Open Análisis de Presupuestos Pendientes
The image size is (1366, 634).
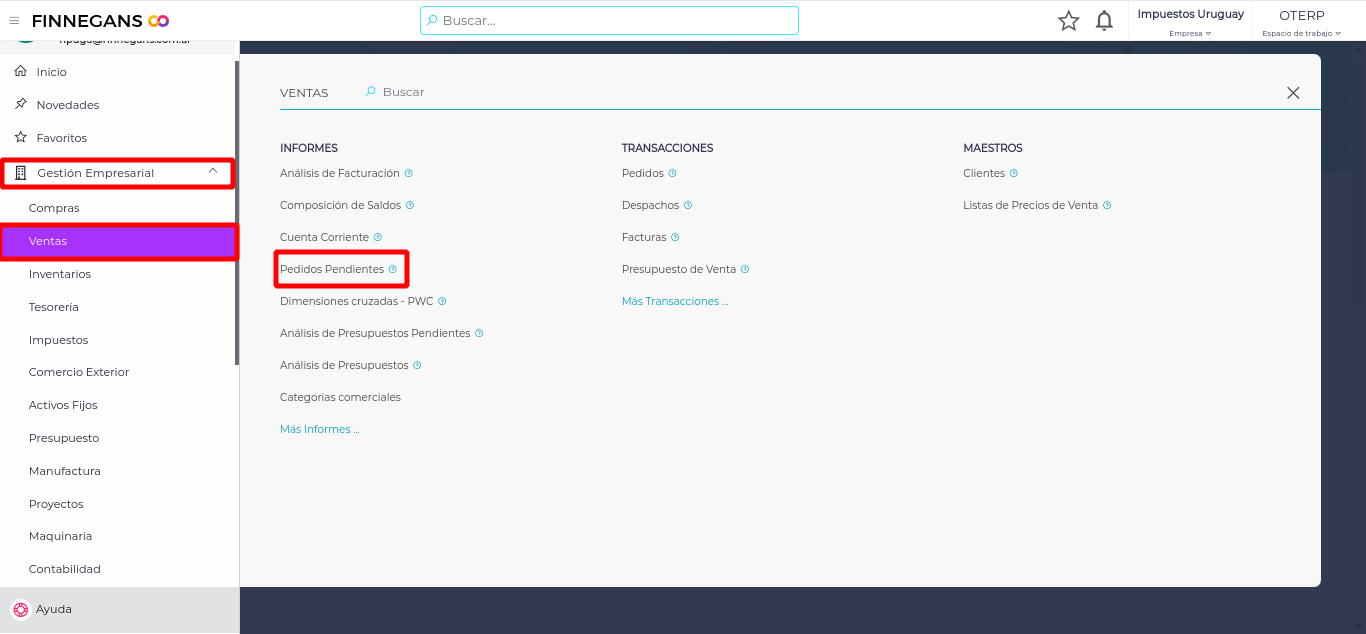coord(375,333)
